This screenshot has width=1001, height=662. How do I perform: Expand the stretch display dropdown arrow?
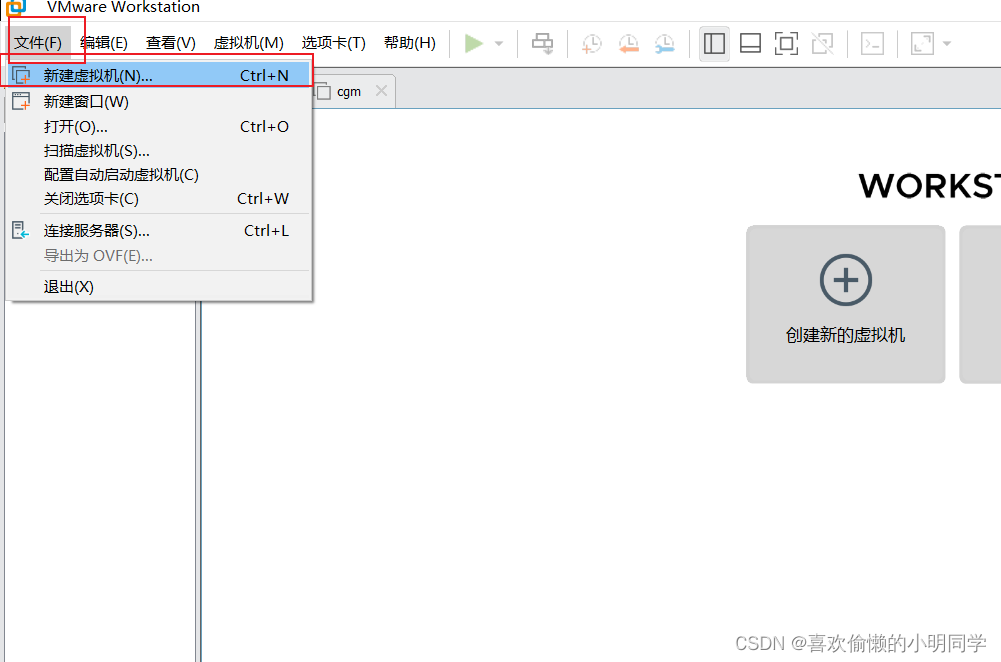(947, 44)
